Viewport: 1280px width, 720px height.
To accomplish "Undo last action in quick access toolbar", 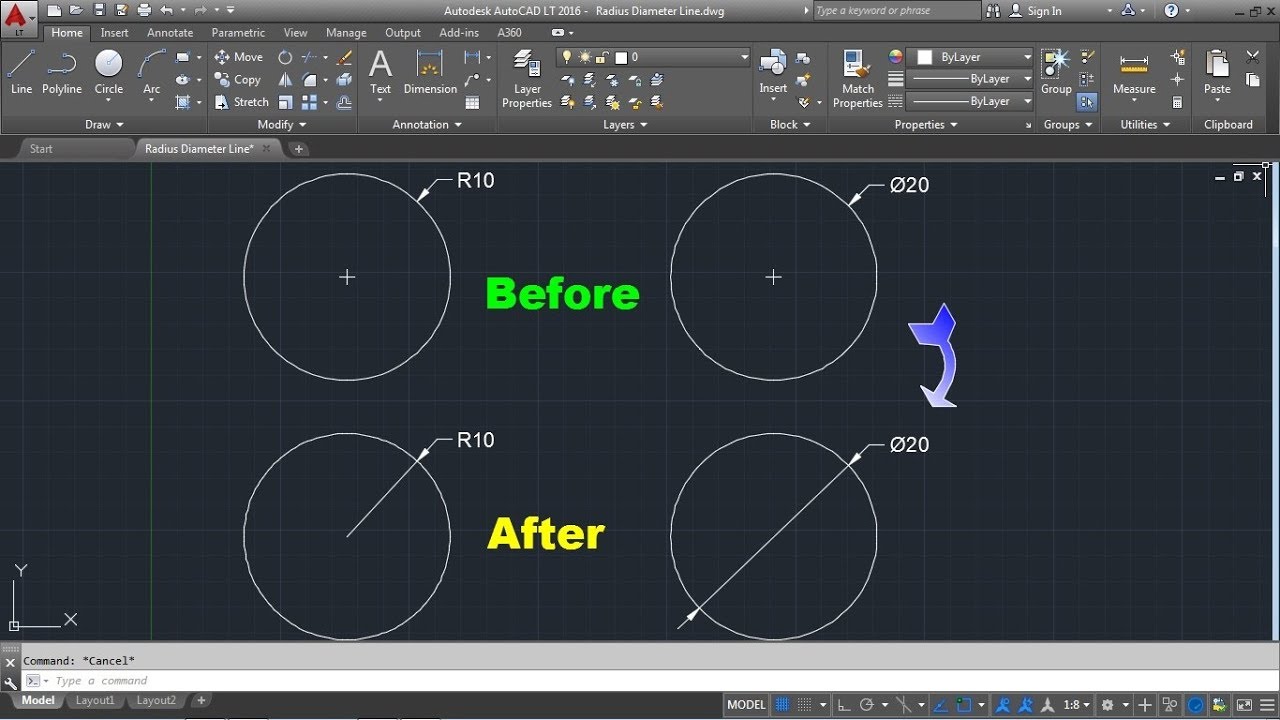I will click(166, 10).
